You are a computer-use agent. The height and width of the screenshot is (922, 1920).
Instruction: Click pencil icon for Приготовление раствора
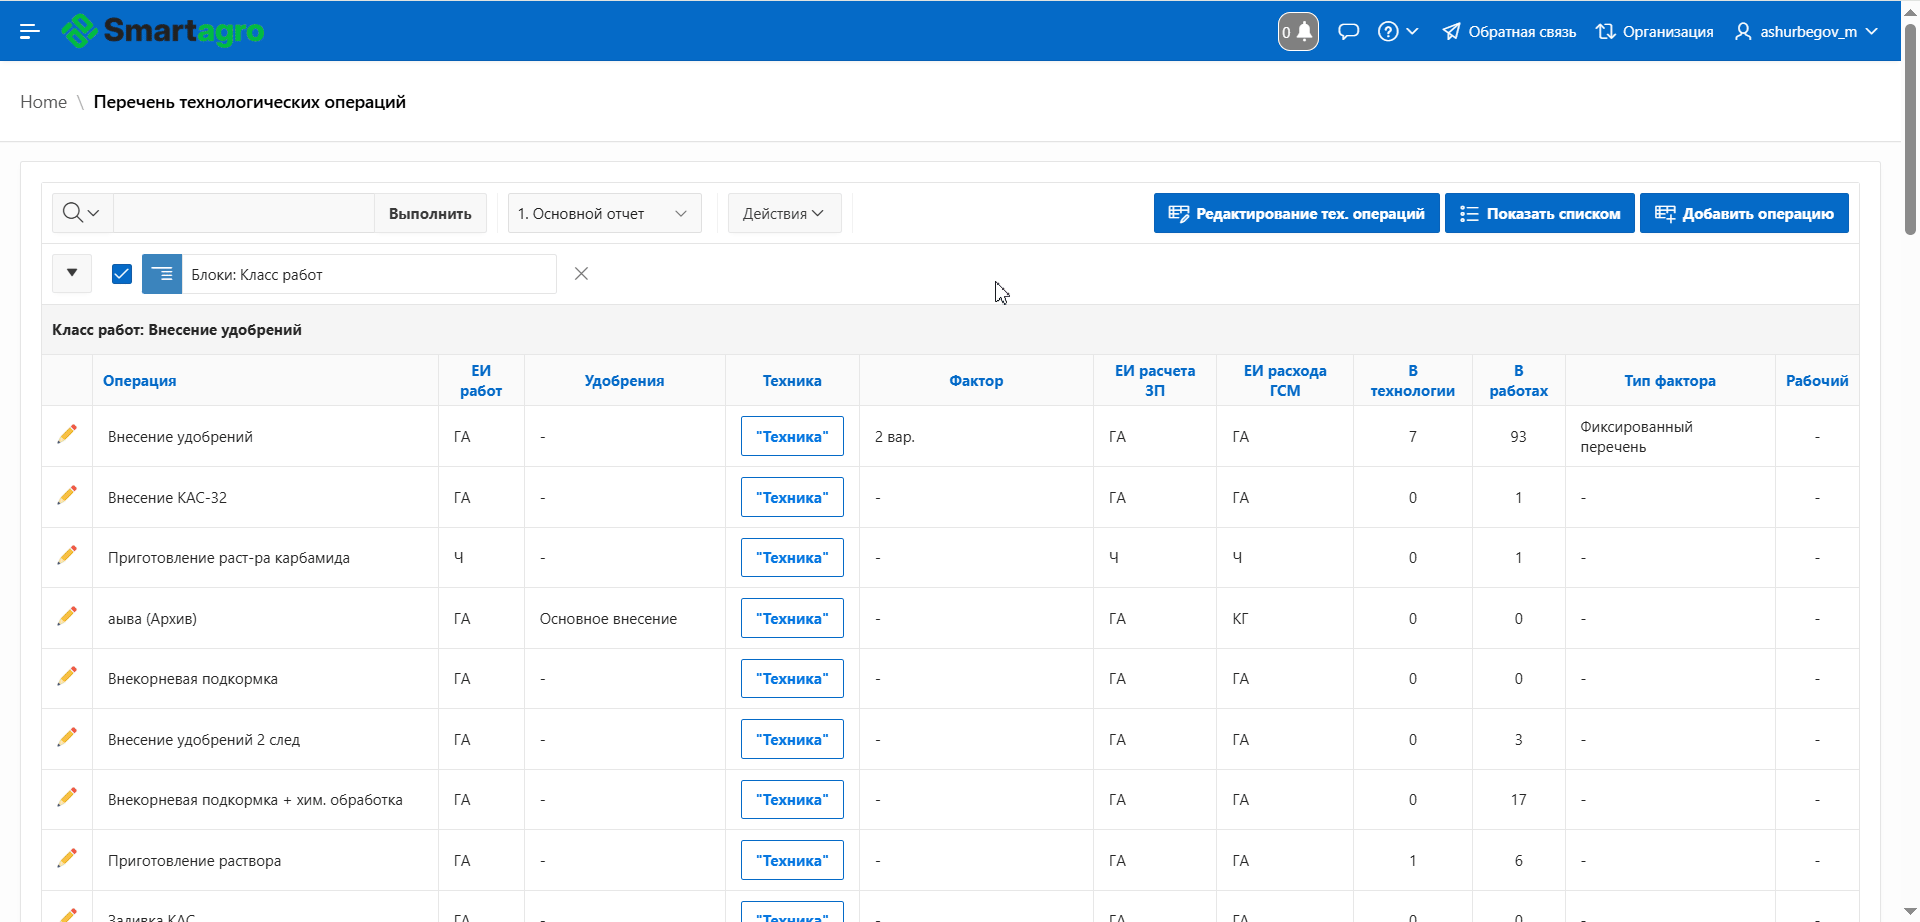tap(67, 859)
